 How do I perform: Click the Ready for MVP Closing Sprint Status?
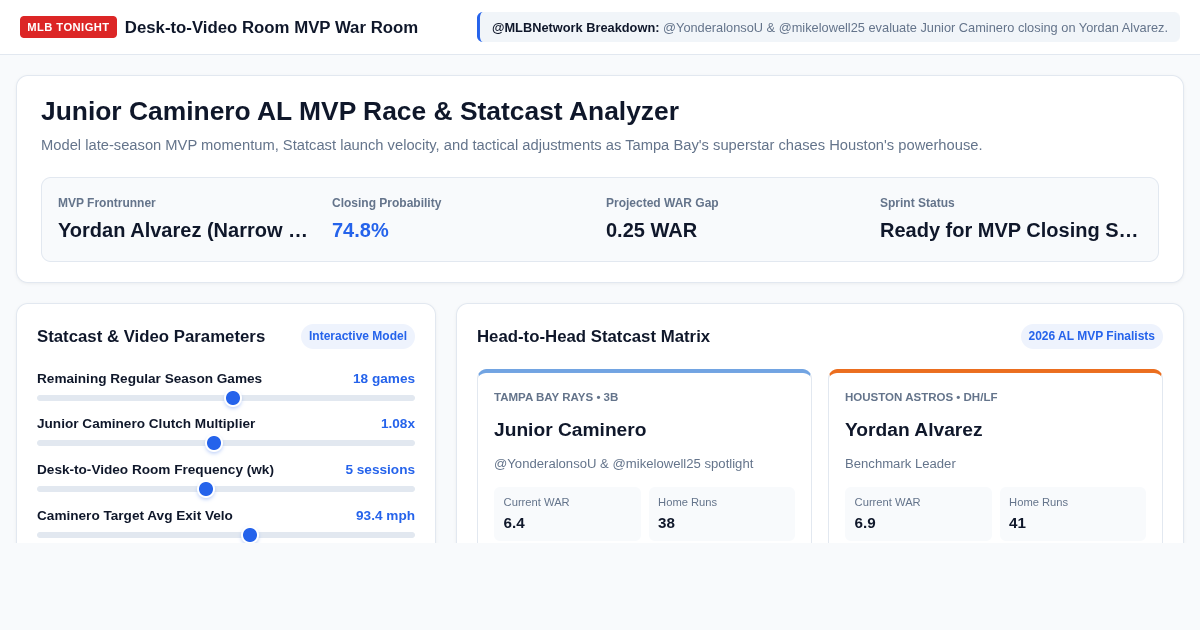click(1009, 230)
